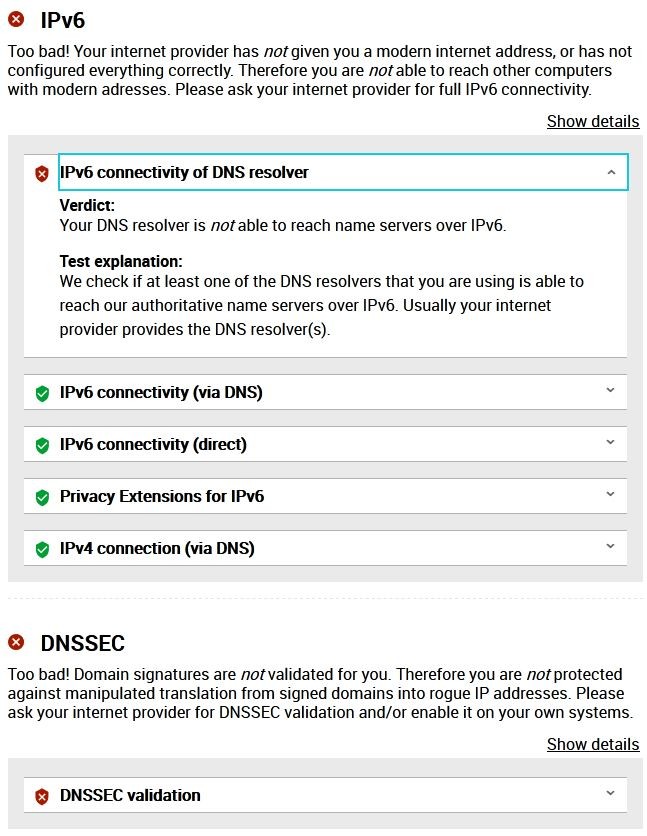Click the DNSSEC validation row title

130,795
